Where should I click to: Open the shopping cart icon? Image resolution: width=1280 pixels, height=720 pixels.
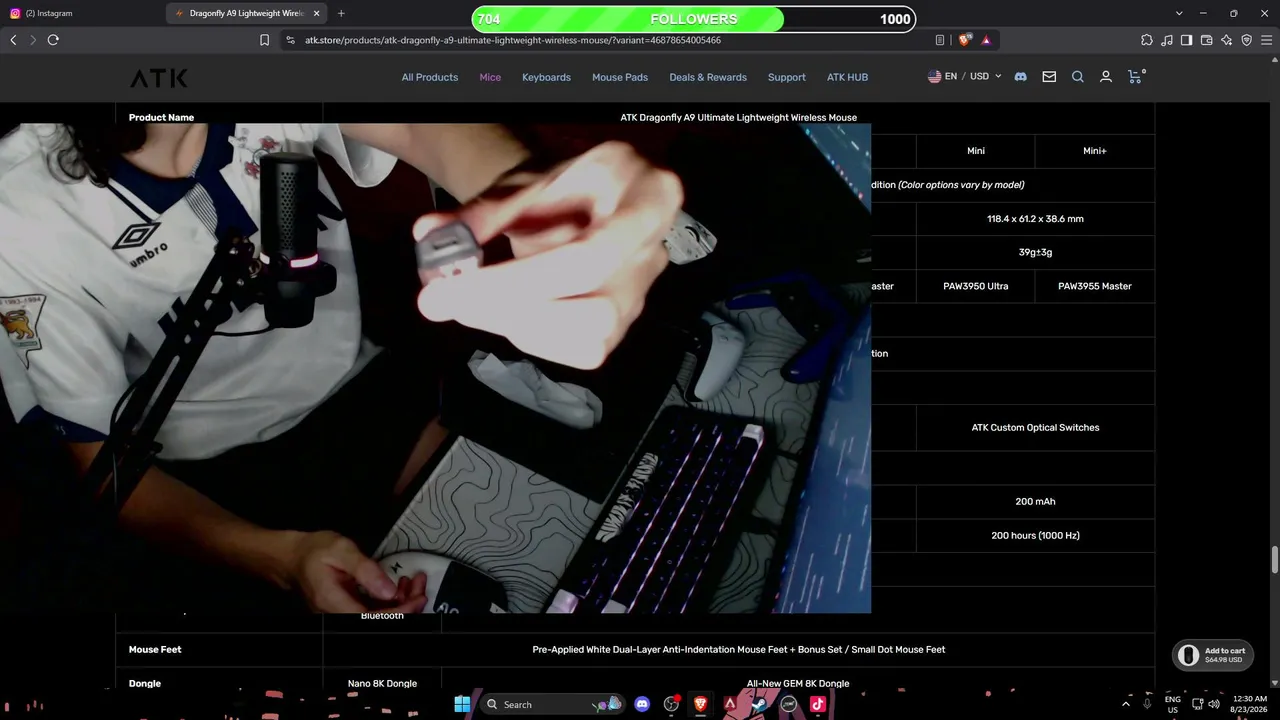[1135, 76]
